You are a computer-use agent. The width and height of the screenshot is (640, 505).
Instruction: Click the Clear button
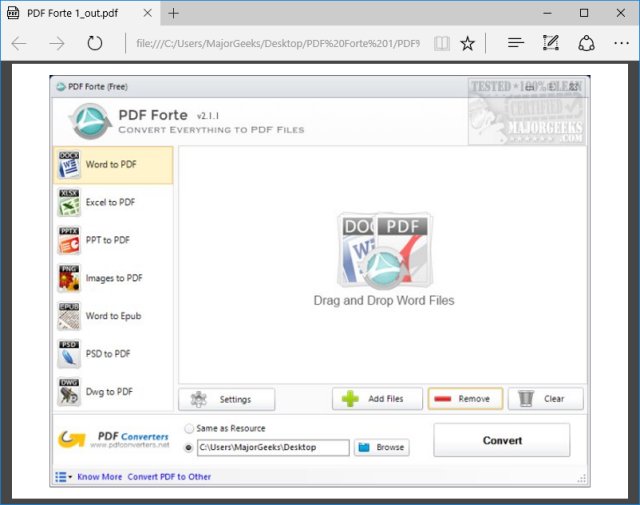(546, 399)
